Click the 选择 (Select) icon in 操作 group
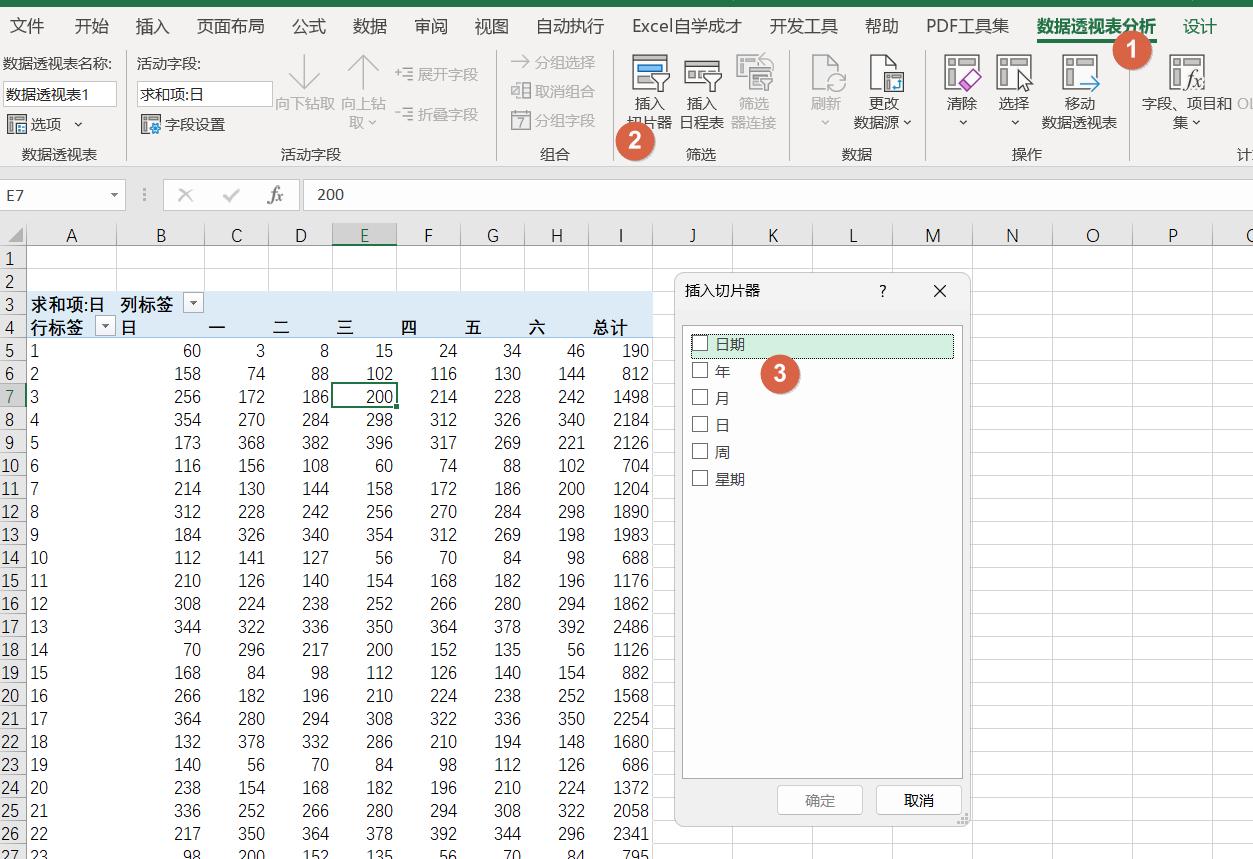This screenshot has width=1253, height=859. pyautogui.click(x=1013, y=76)
